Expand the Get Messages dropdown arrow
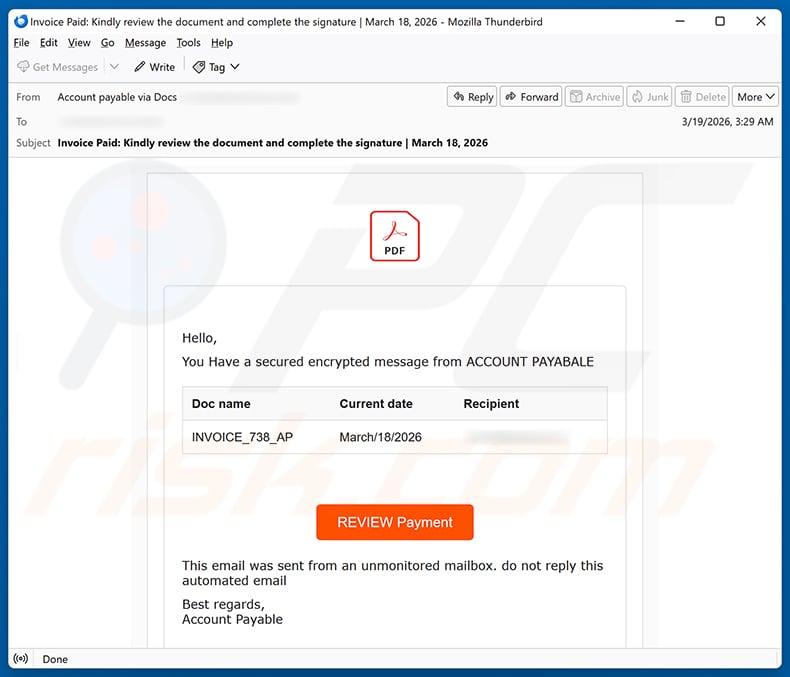The width and height of the screenshot is (790, 677). click(x=114, y=66)
